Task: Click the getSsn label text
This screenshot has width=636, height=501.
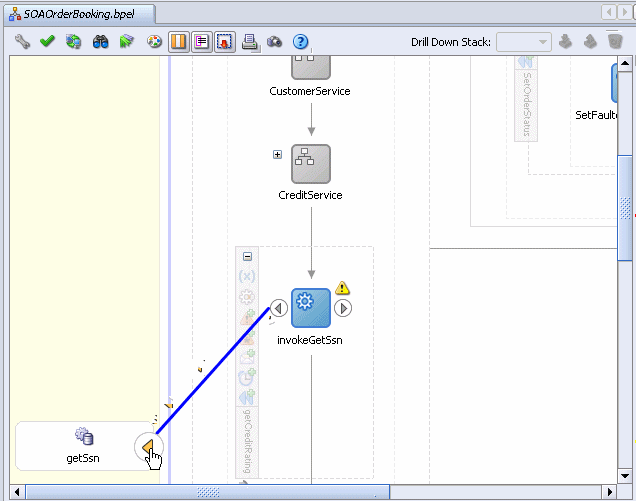Action: point(83,458)
